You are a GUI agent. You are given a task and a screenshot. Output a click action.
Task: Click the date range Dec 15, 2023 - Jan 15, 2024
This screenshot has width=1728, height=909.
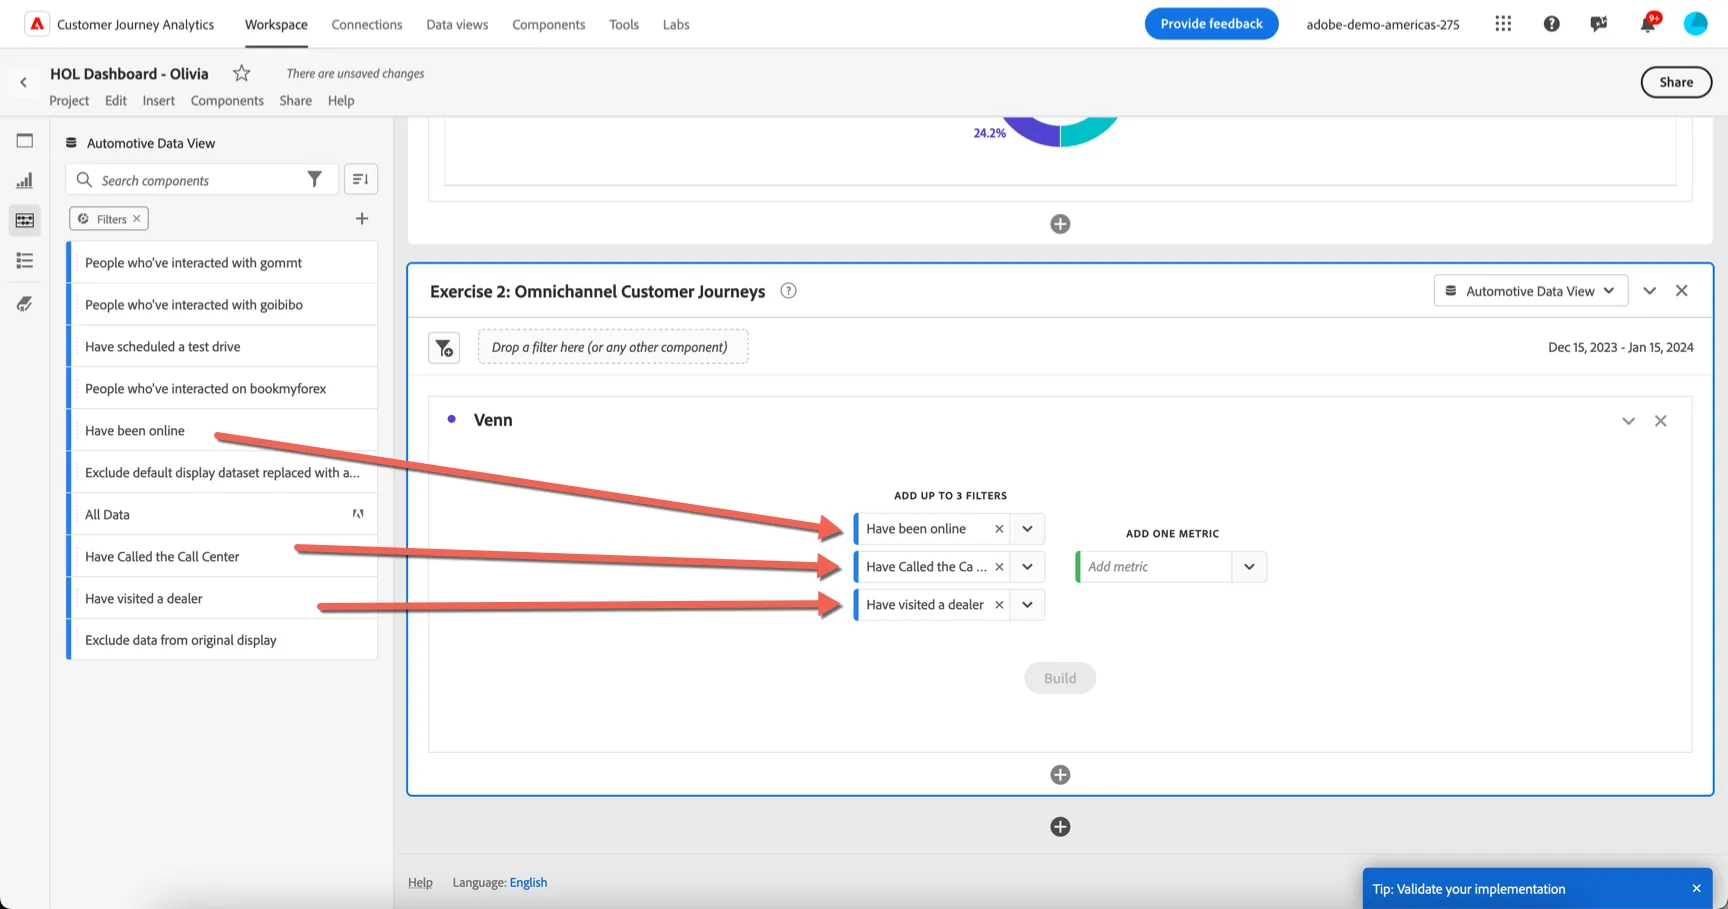click(x=1620, y=347)
